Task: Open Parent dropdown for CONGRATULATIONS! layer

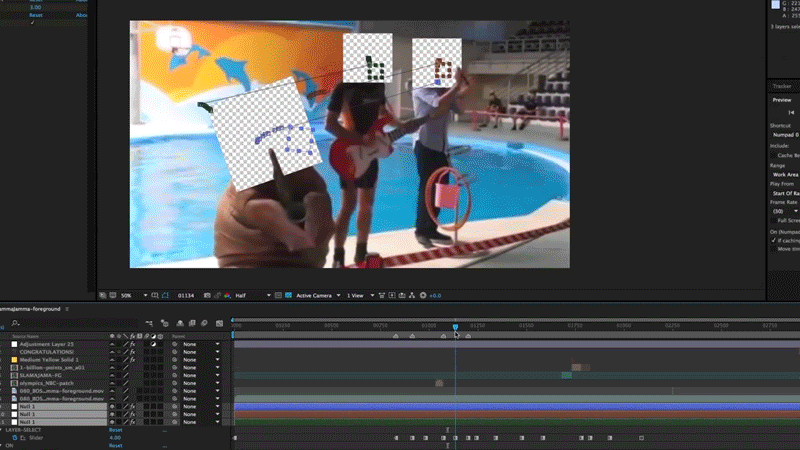Action: pyautogui.click(x=201, y=352)
